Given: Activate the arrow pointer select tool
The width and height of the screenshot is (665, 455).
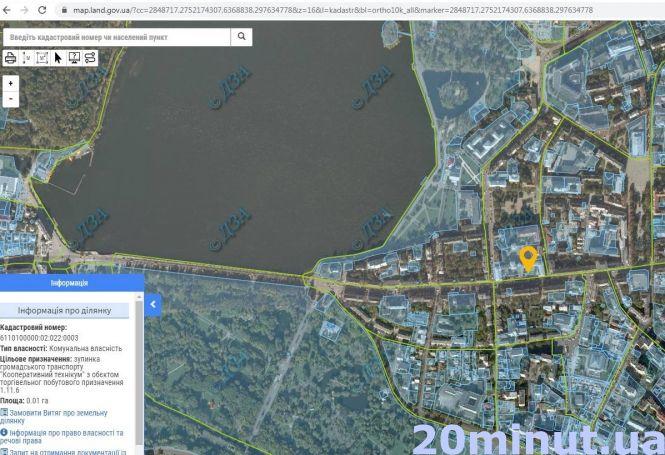Looking at the screenshot, I should point(58,57).
